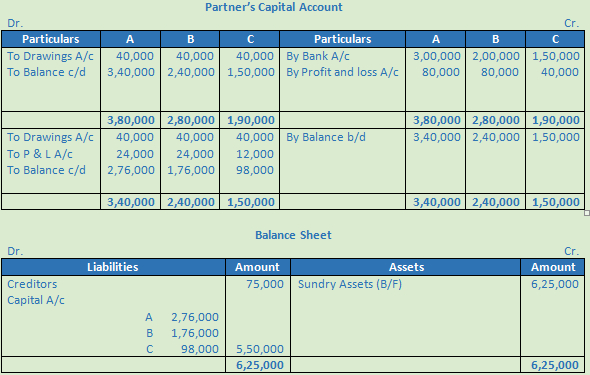Click the Dr. label of Partner's Capital Account
This screenshot has width=590, height=375.
pyautogui.click(x=15, y=23)
